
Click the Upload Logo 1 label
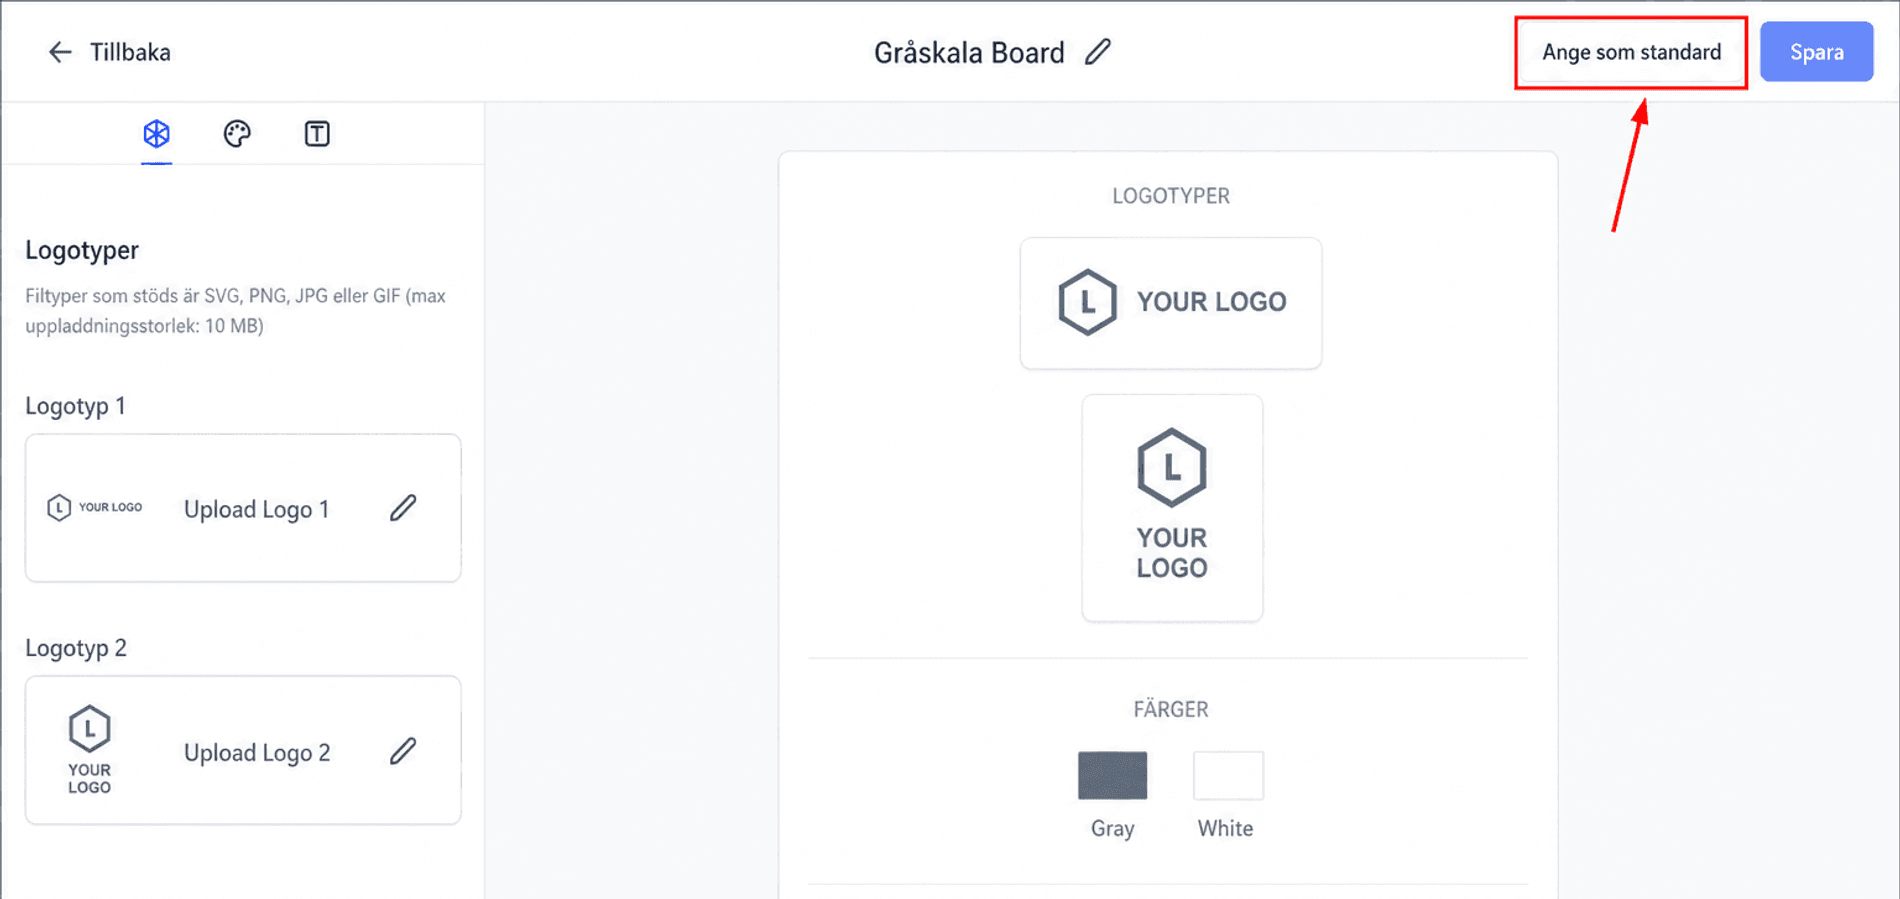[x=257, y=509]
